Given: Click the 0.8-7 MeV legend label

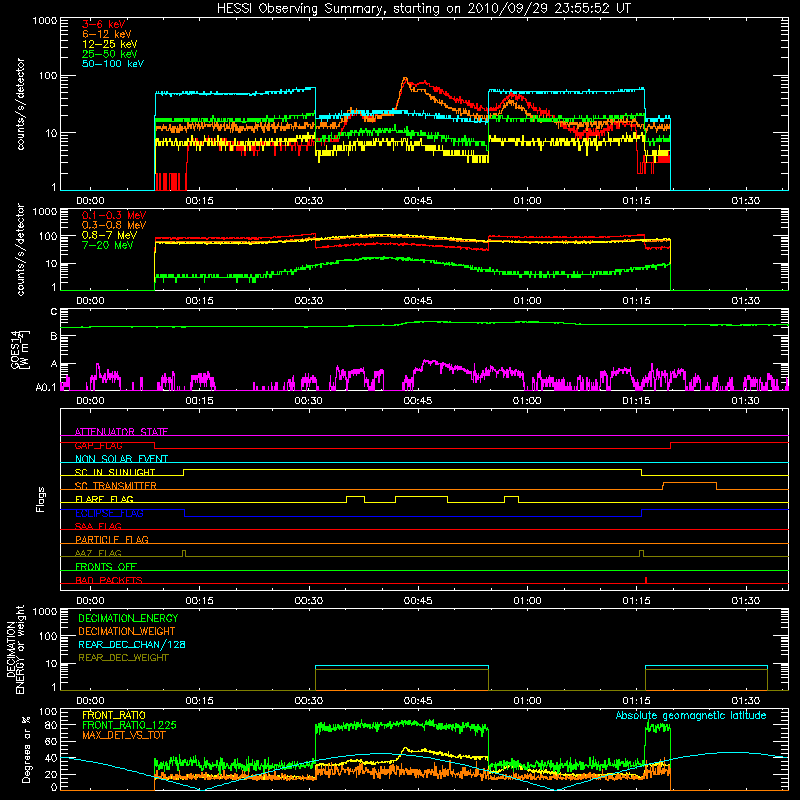Looking at the screenshot, I should click(x=109, y=235).
